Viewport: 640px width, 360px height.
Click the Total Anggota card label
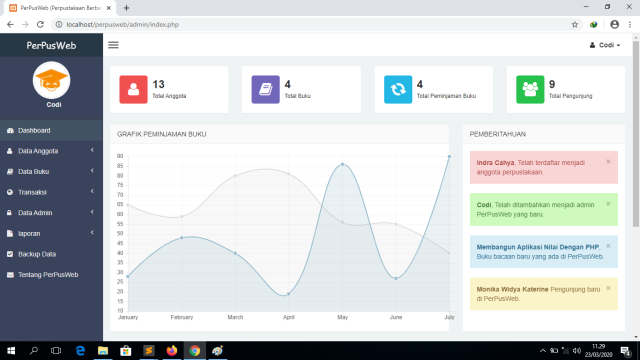tap(169, 96)
